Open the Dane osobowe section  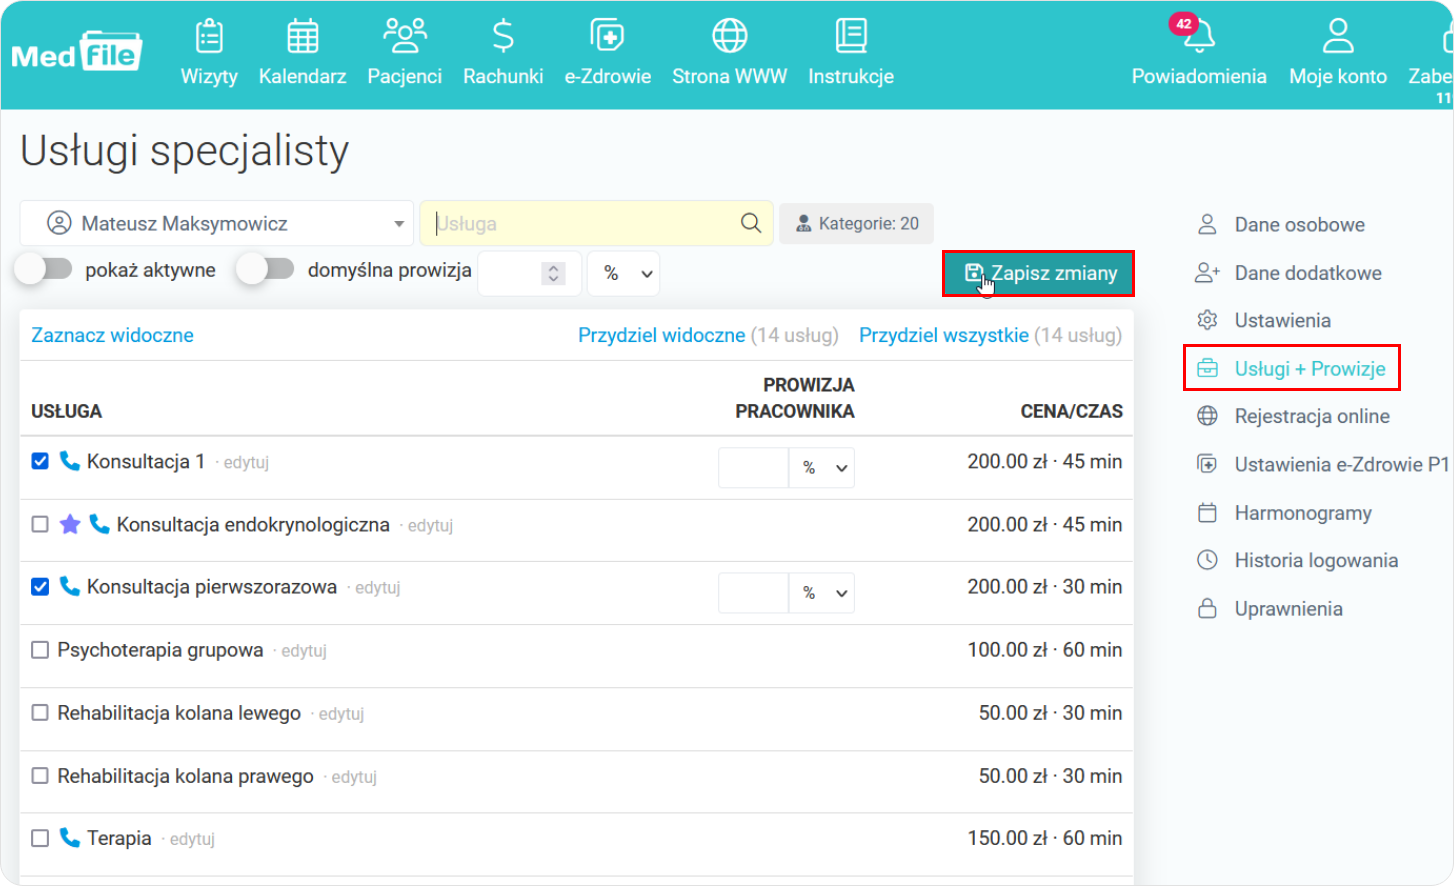point(1299,224)
